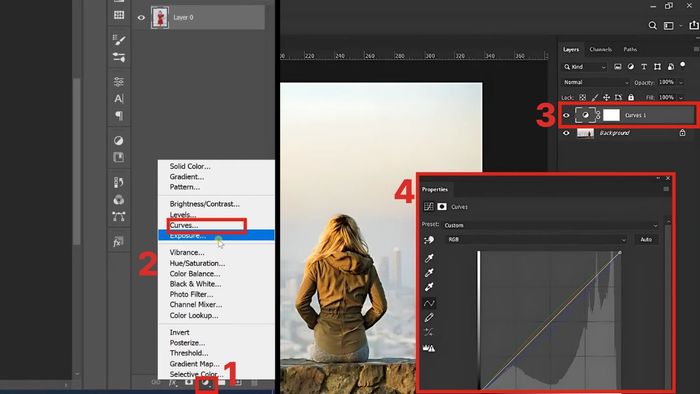Screen dimensions: 700x394
Task: Select the draw curve pencil tool
Action: [x=429, y=318]
